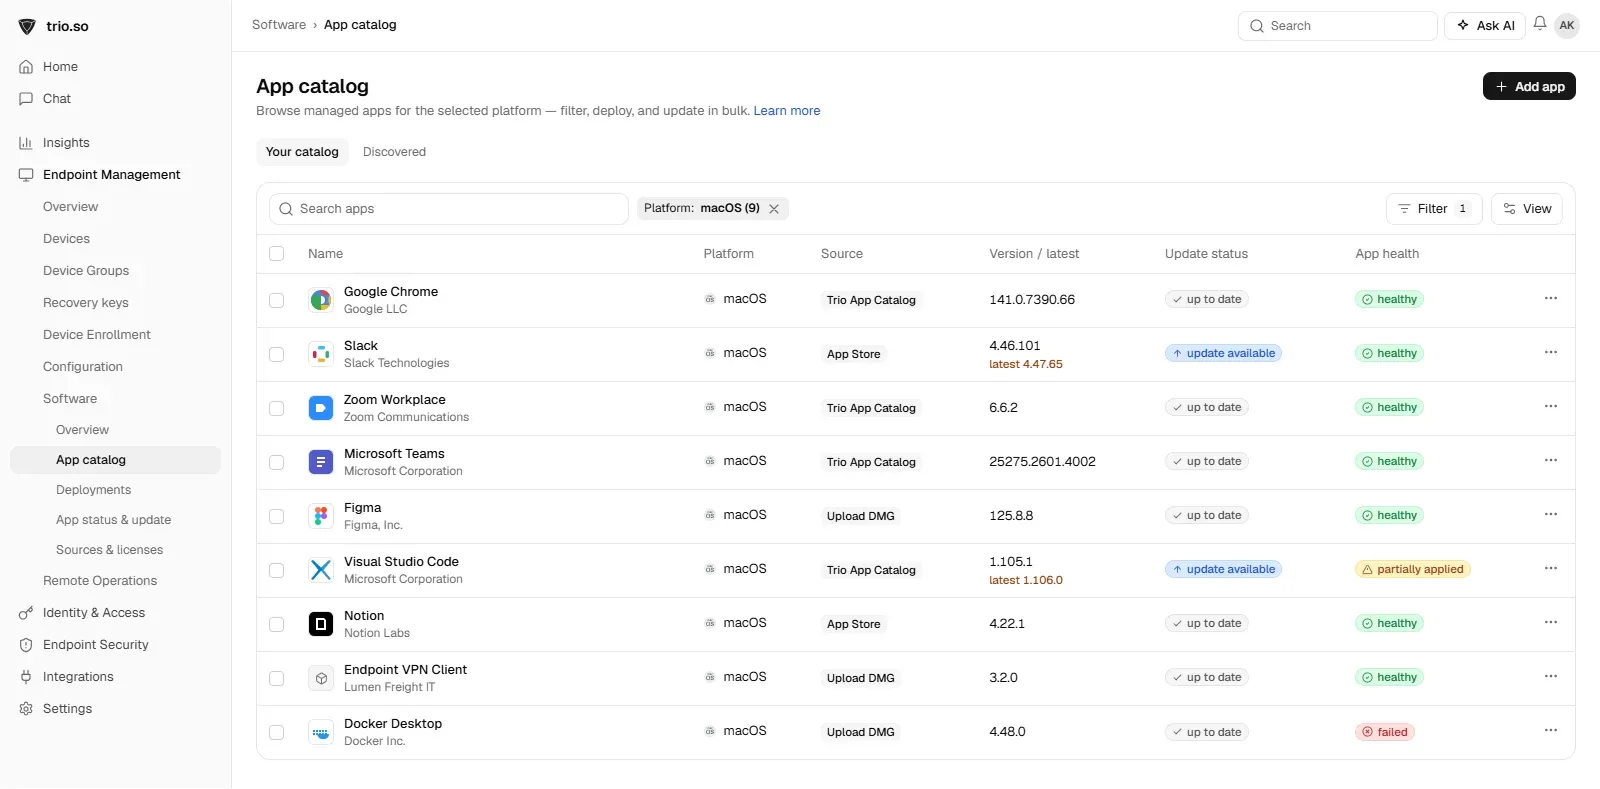Collapse the Endpoint Management section

pyautogui.click(x=111, y=175)
